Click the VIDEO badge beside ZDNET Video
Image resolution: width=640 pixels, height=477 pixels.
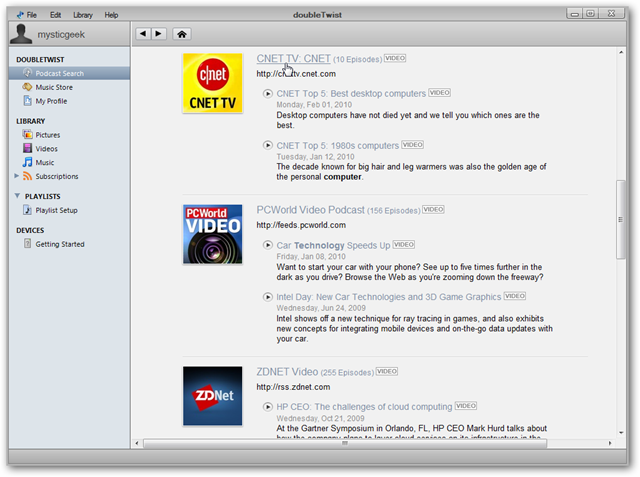pyautogui.click(x=387, y=371)
